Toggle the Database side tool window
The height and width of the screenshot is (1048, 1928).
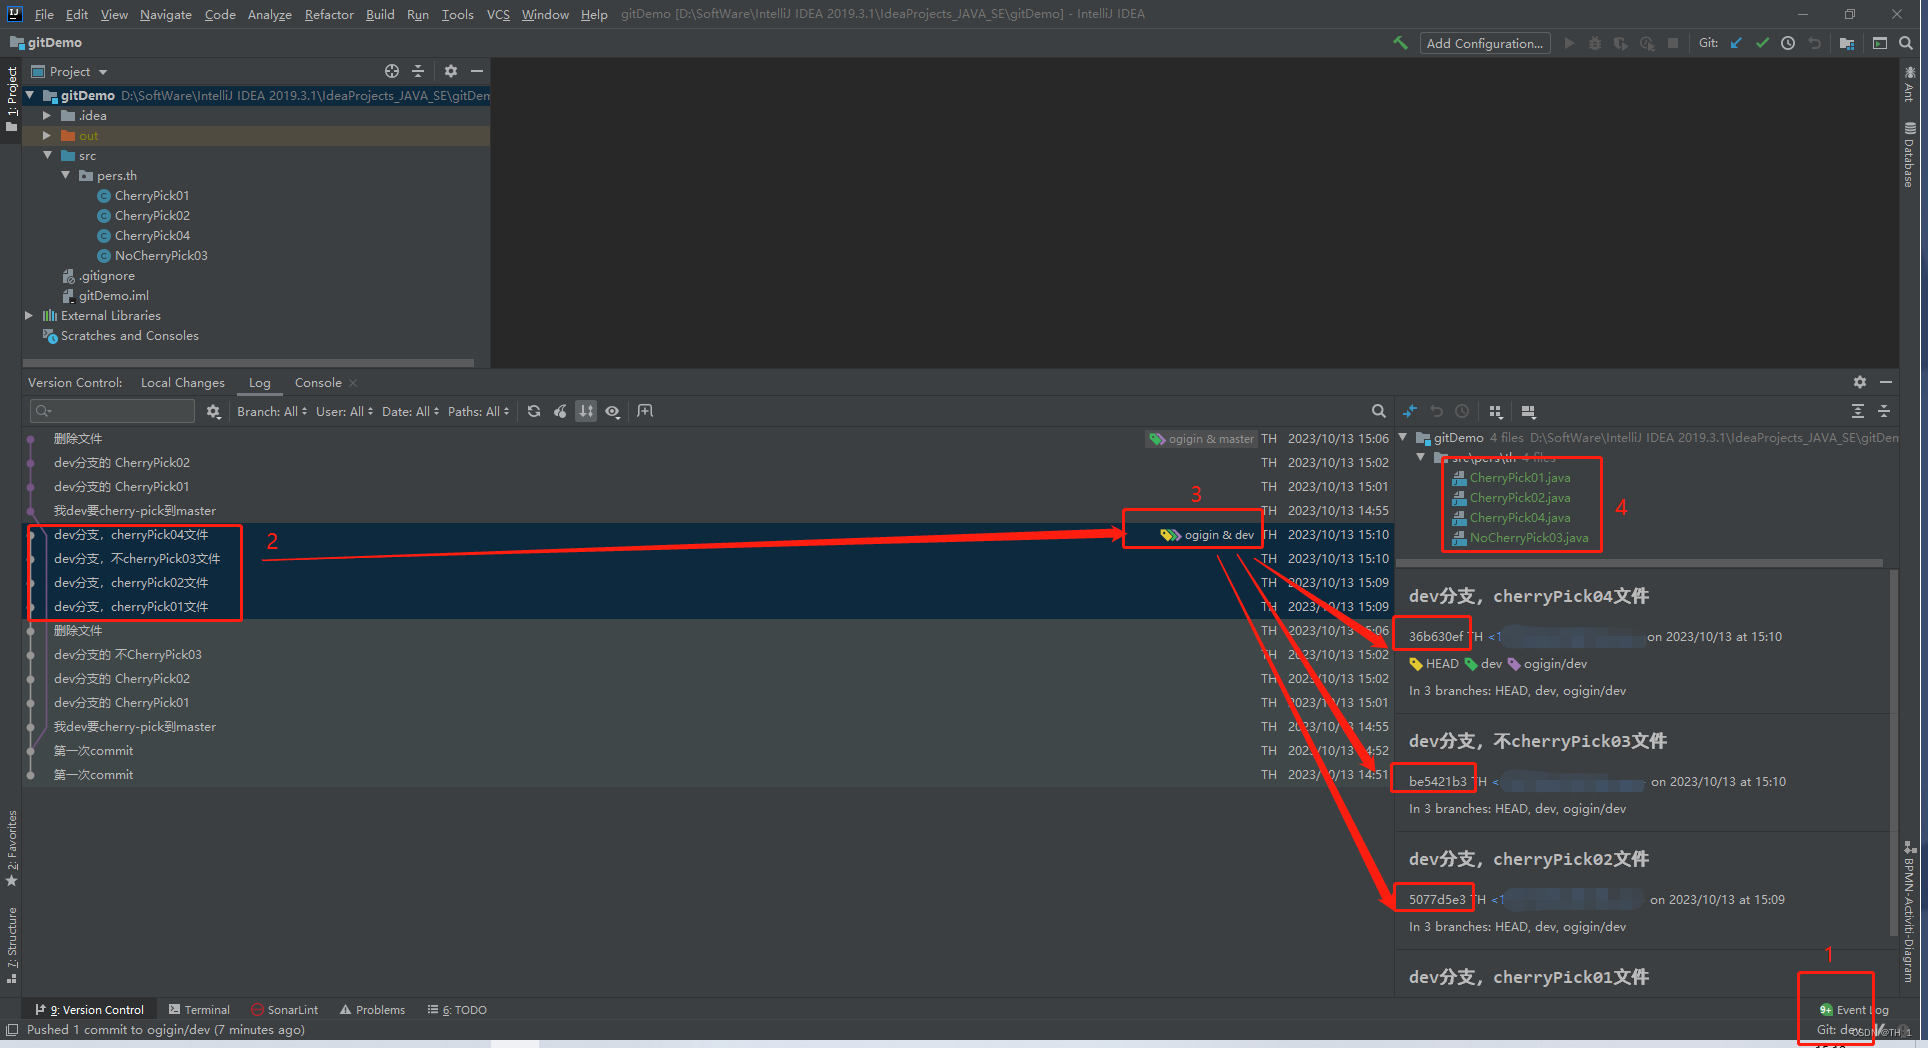(1910, 155)
